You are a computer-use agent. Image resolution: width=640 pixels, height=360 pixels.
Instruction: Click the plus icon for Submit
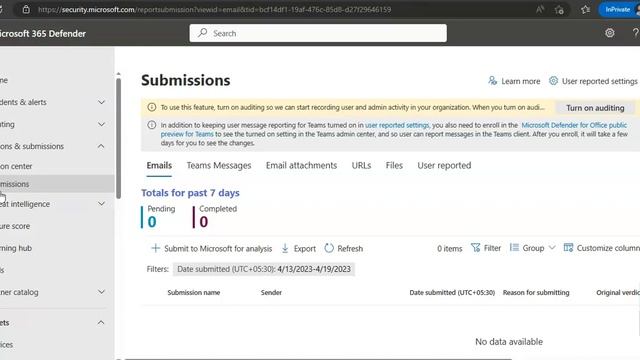click(x=155, y=248)
